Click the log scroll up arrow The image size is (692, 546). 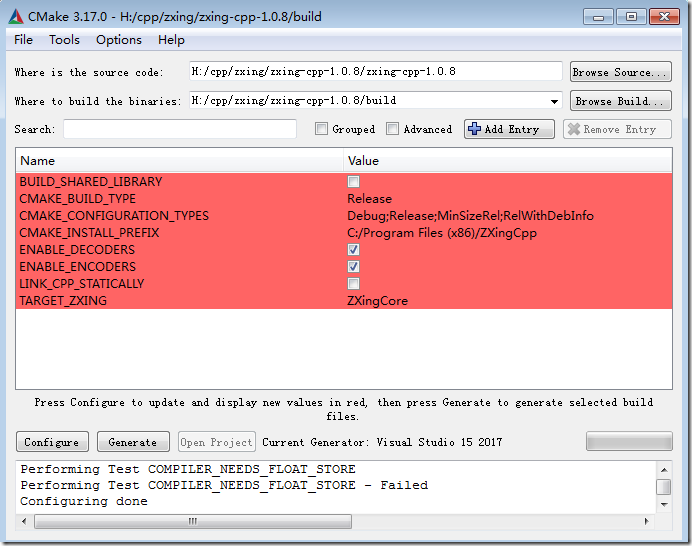(x=664, y=469)
